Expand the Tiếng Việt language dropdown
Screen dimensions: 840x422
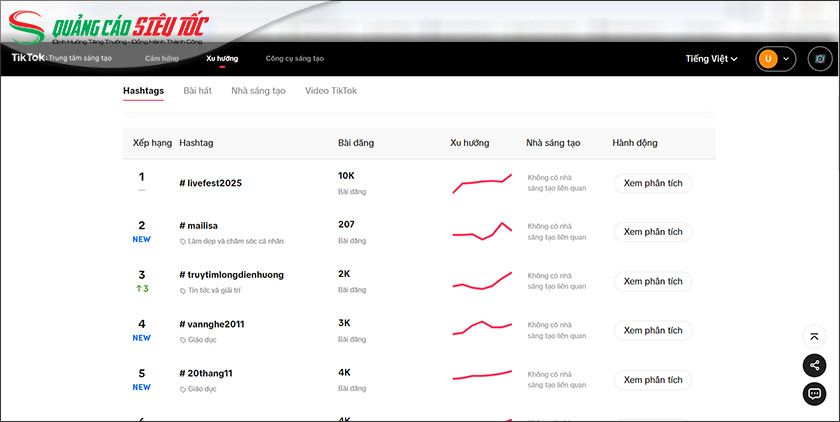[x=711, y=59]
